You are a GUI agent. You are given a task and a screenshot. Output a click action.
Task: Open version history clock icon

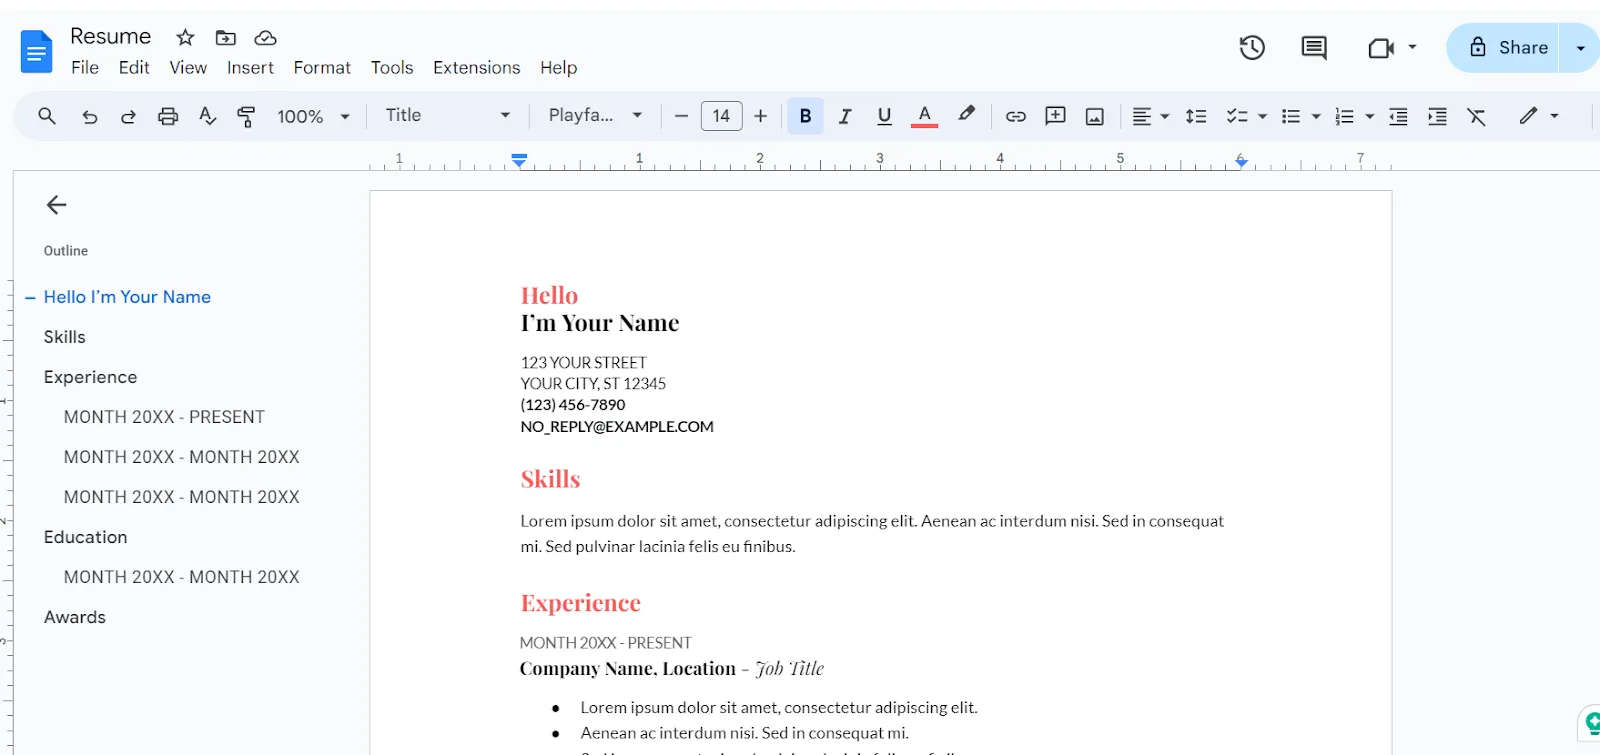1252,47
